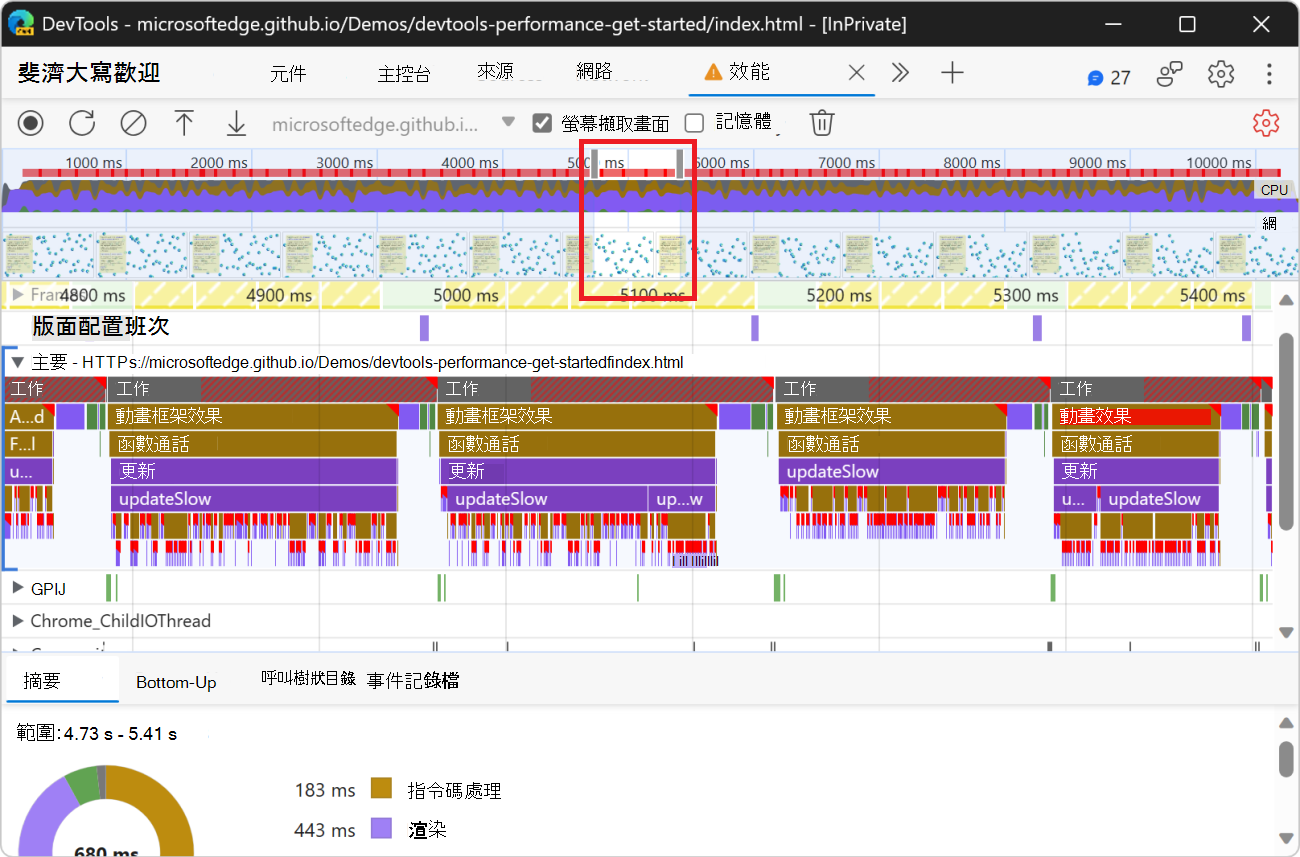Click the 680 ms donut chart total
1300x857 pixels.
(105, 851)
